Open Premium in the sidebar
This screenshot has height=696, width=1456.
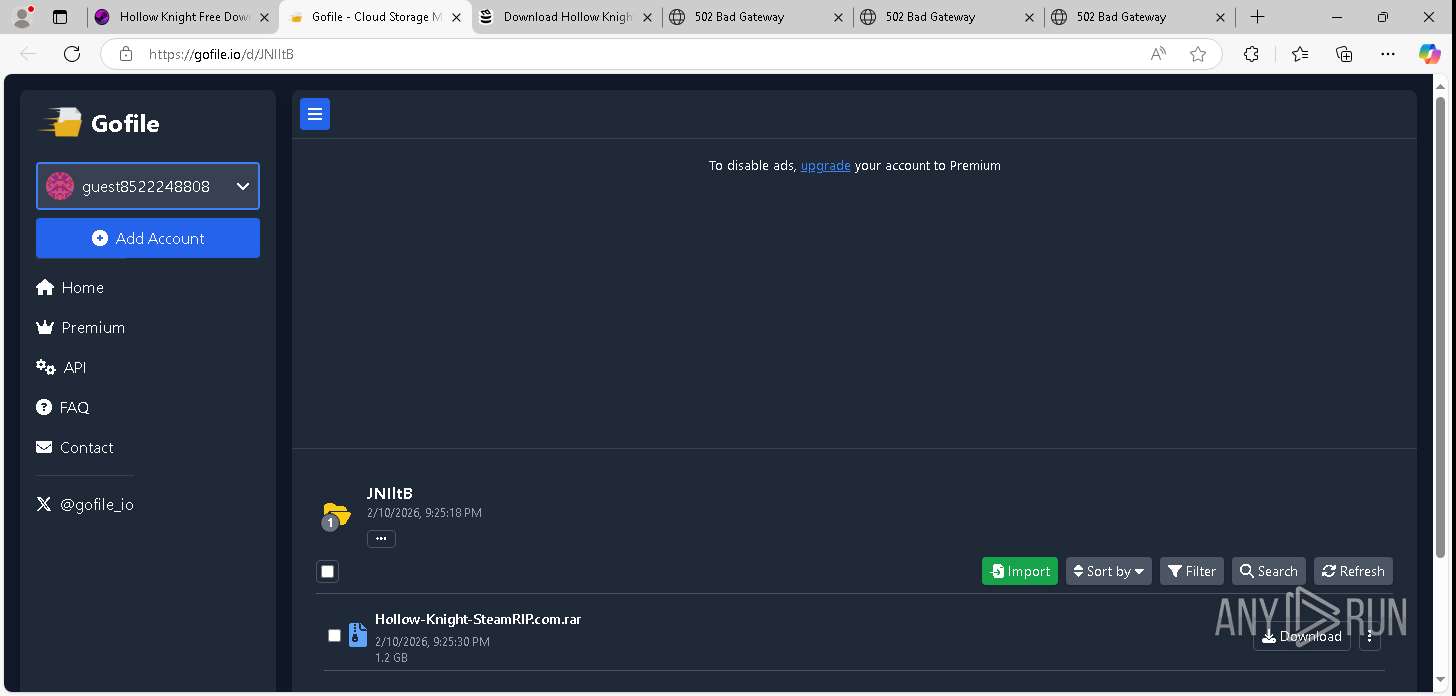80,327
